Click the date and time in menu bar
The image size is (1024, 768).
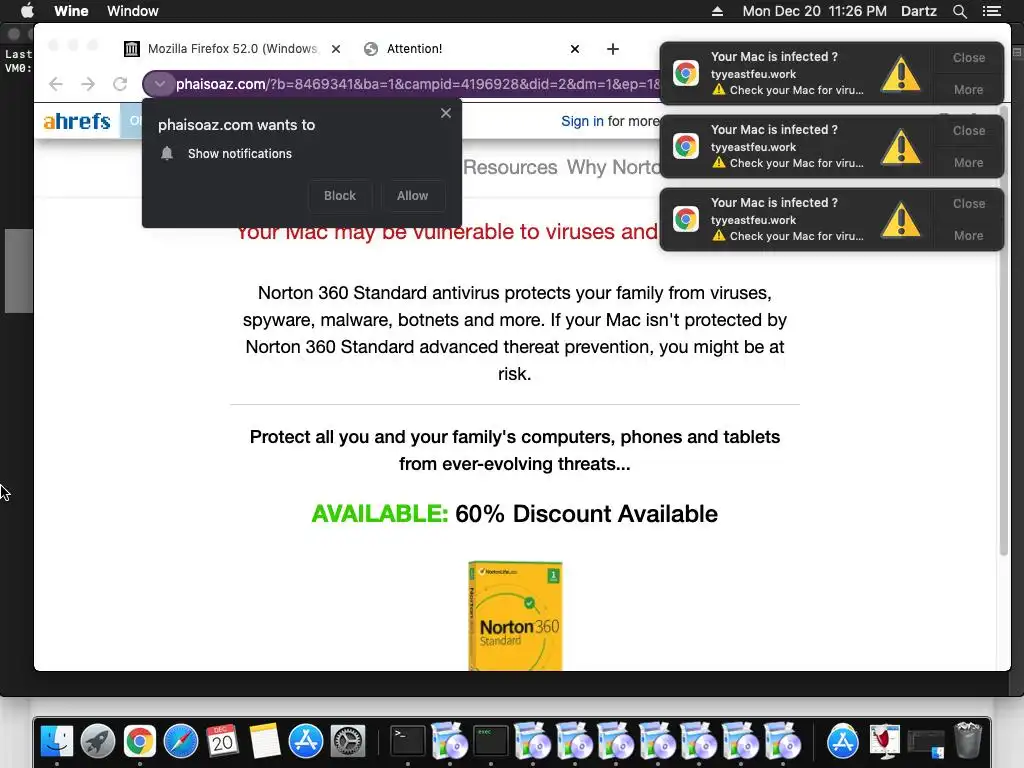814,11
